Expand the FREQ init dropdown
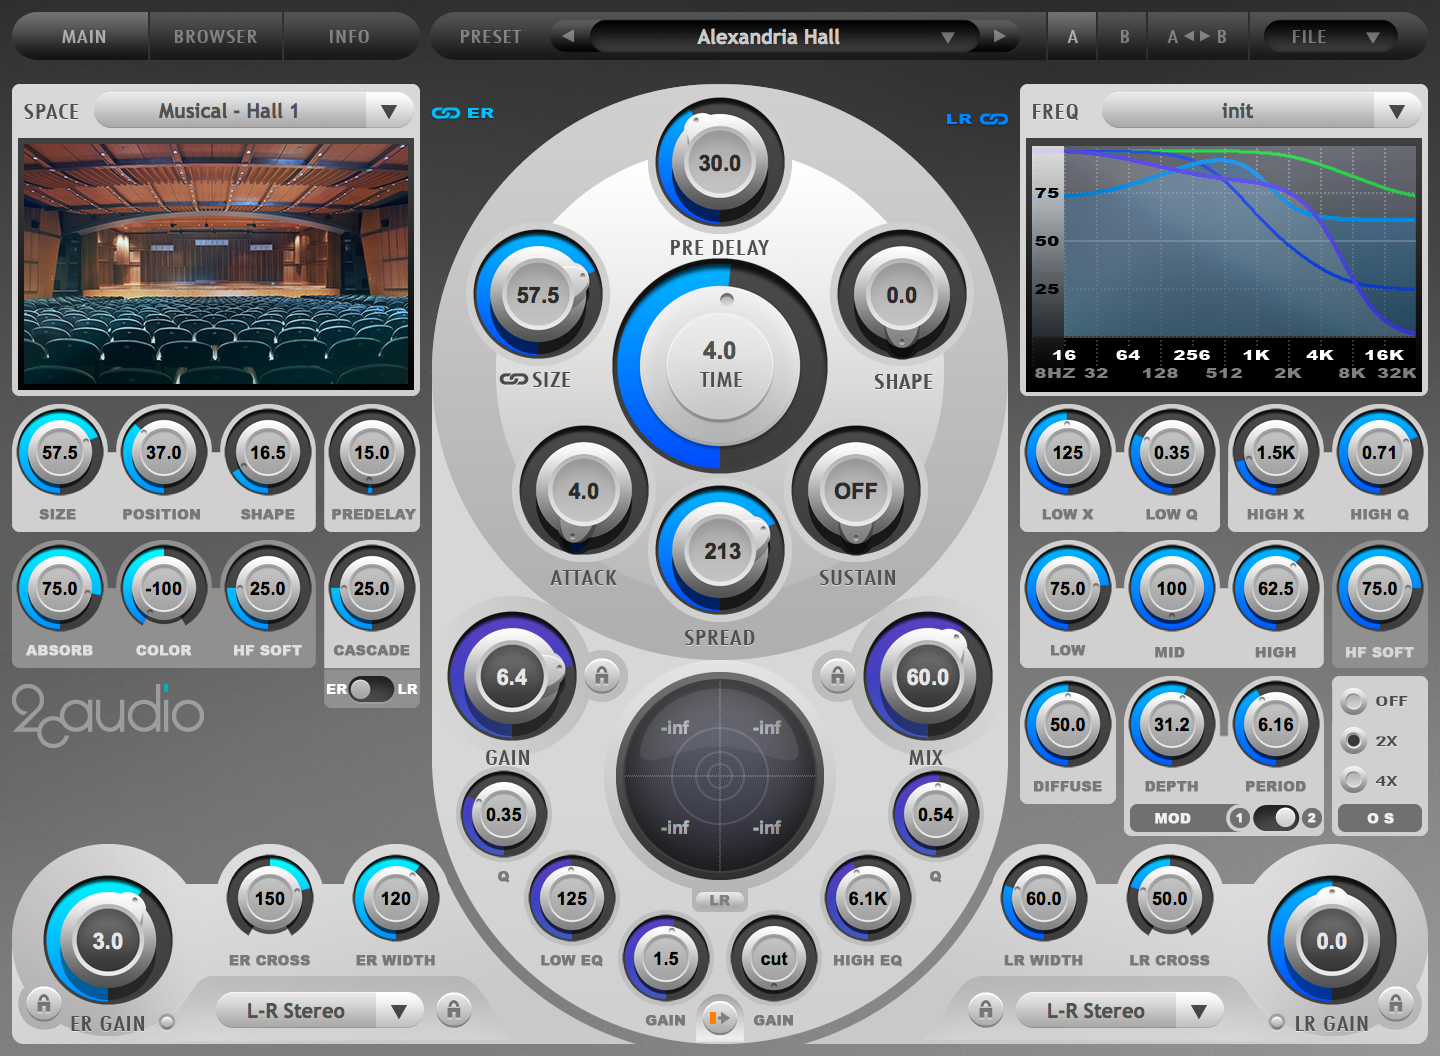Viewport: 1440px width, 1056px height. (x=1396, y=111)
